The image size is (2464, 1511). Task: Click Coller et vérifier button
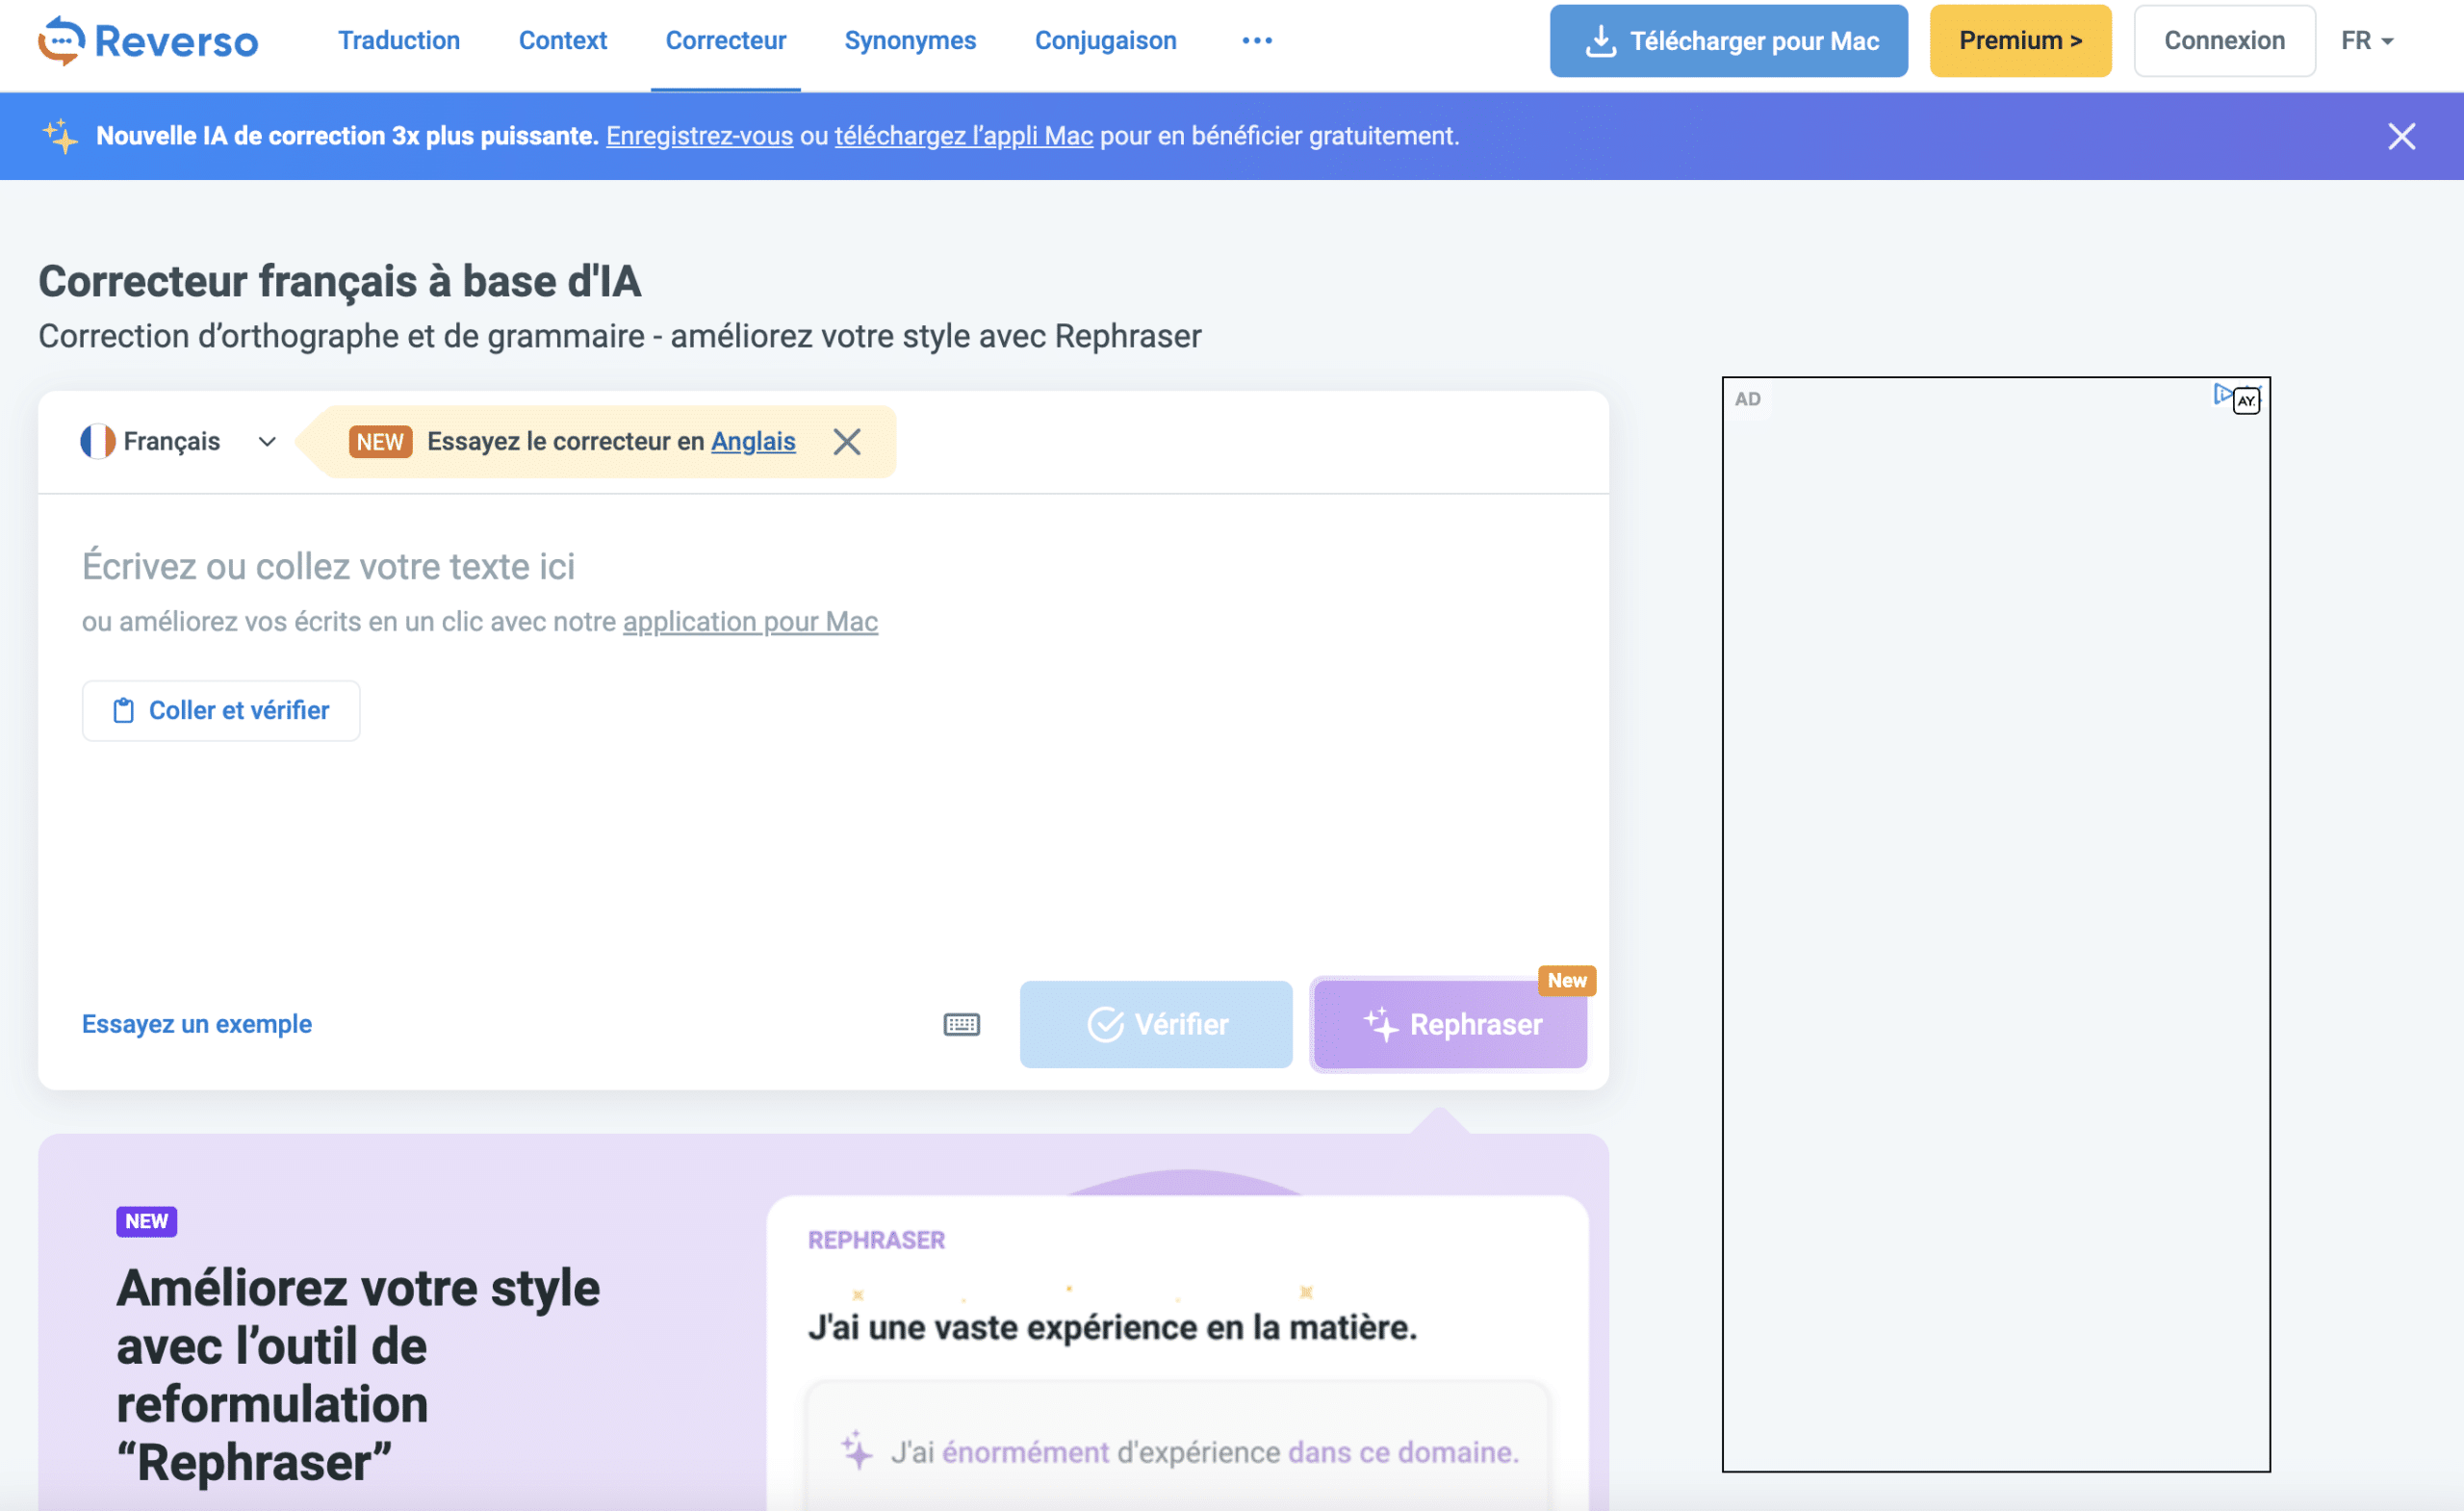(221, 710)
